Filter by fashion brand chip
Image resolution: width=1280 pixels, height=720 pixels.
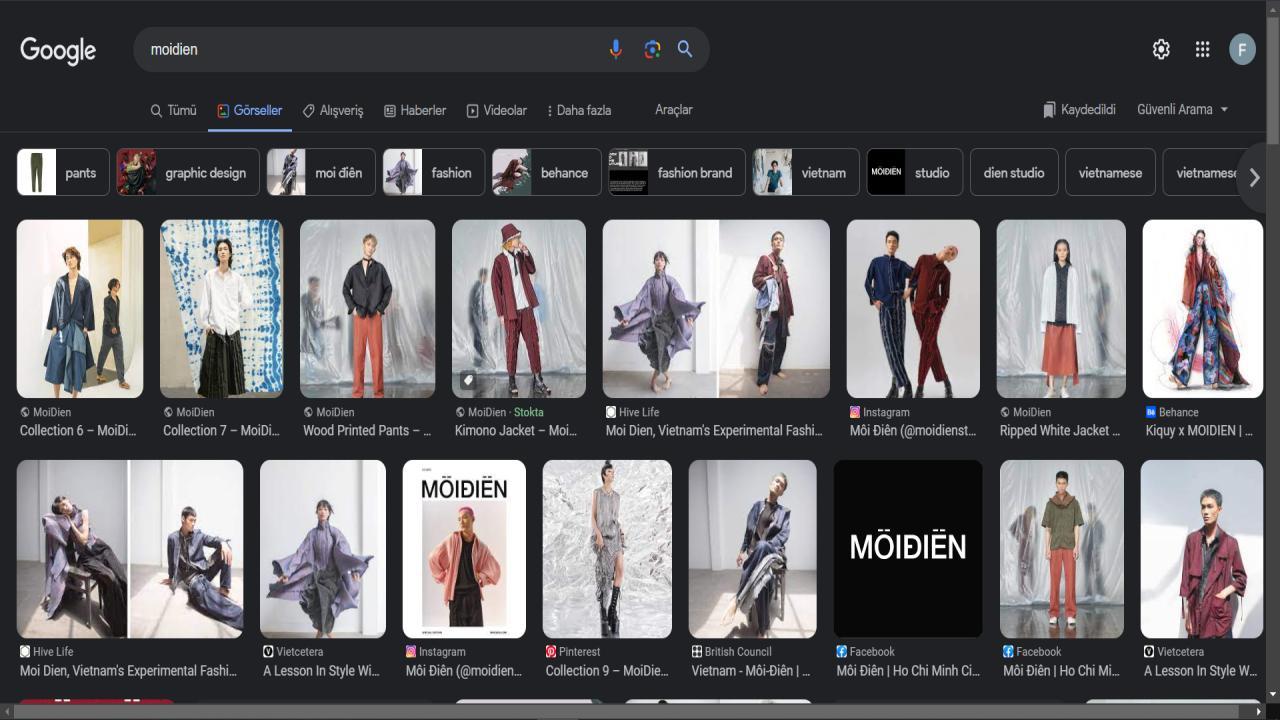(677, 172)
